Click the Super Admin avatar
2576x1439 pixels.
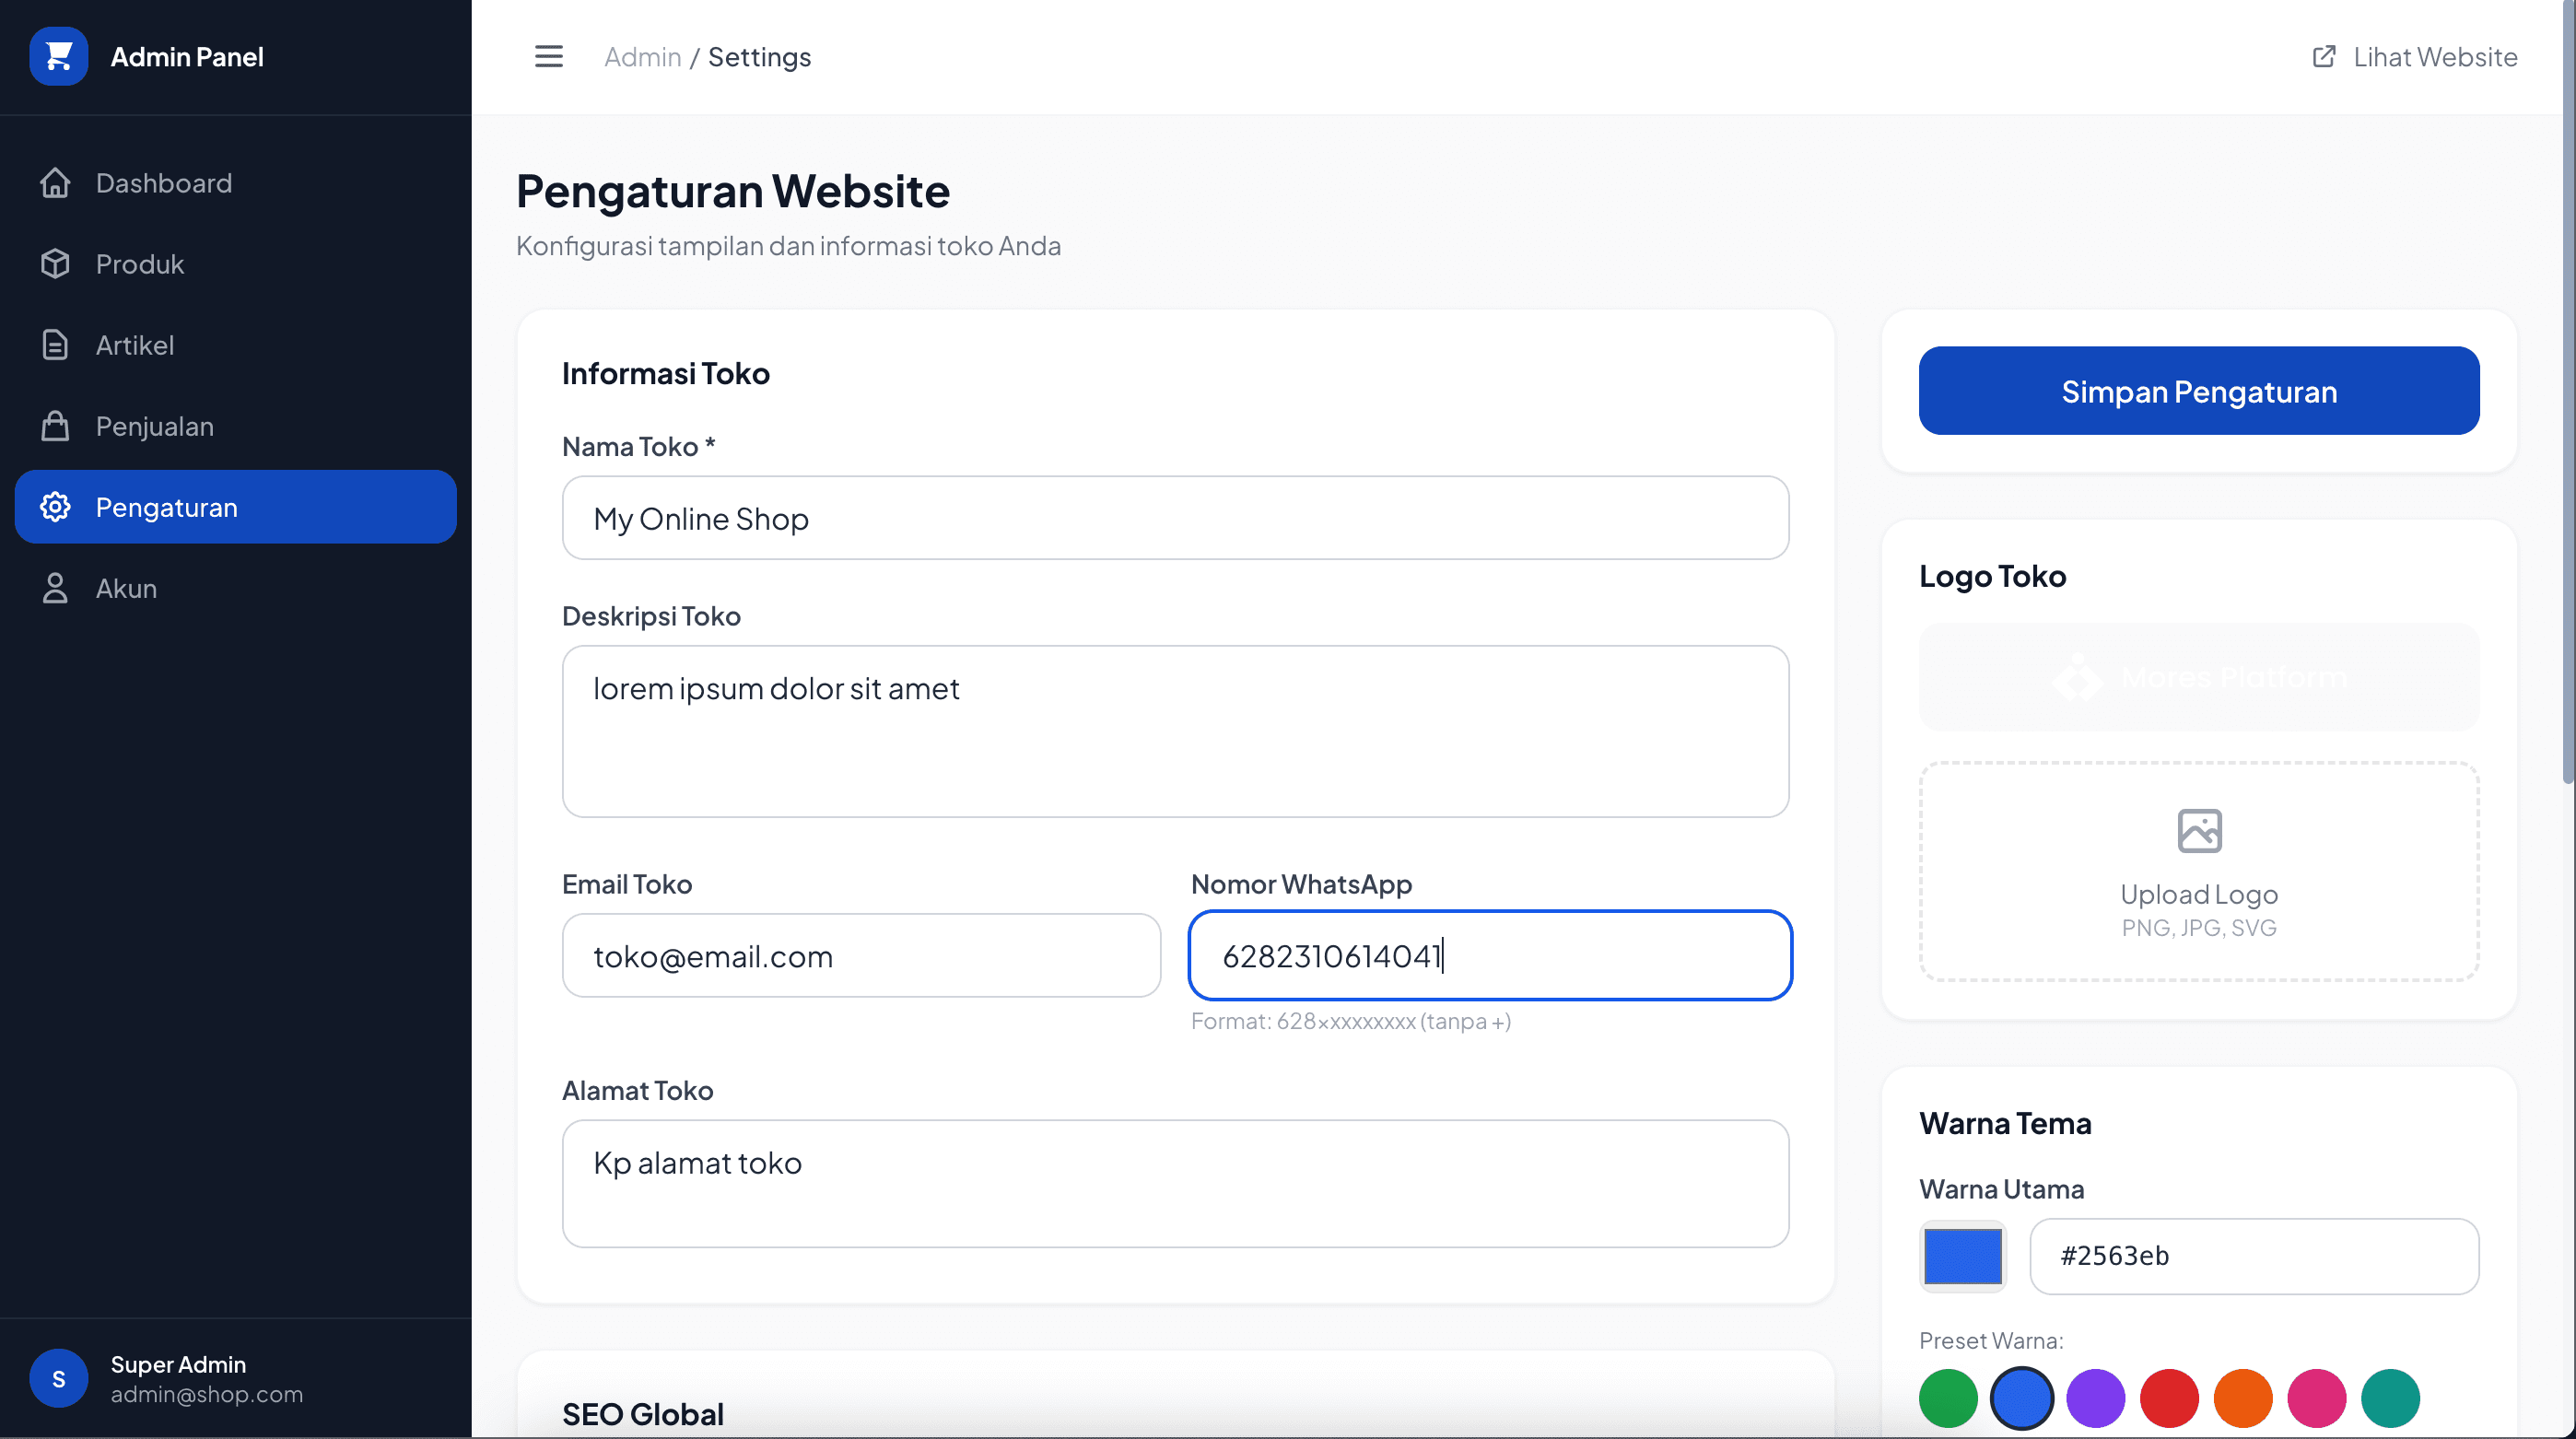[x=59, y=1379]
